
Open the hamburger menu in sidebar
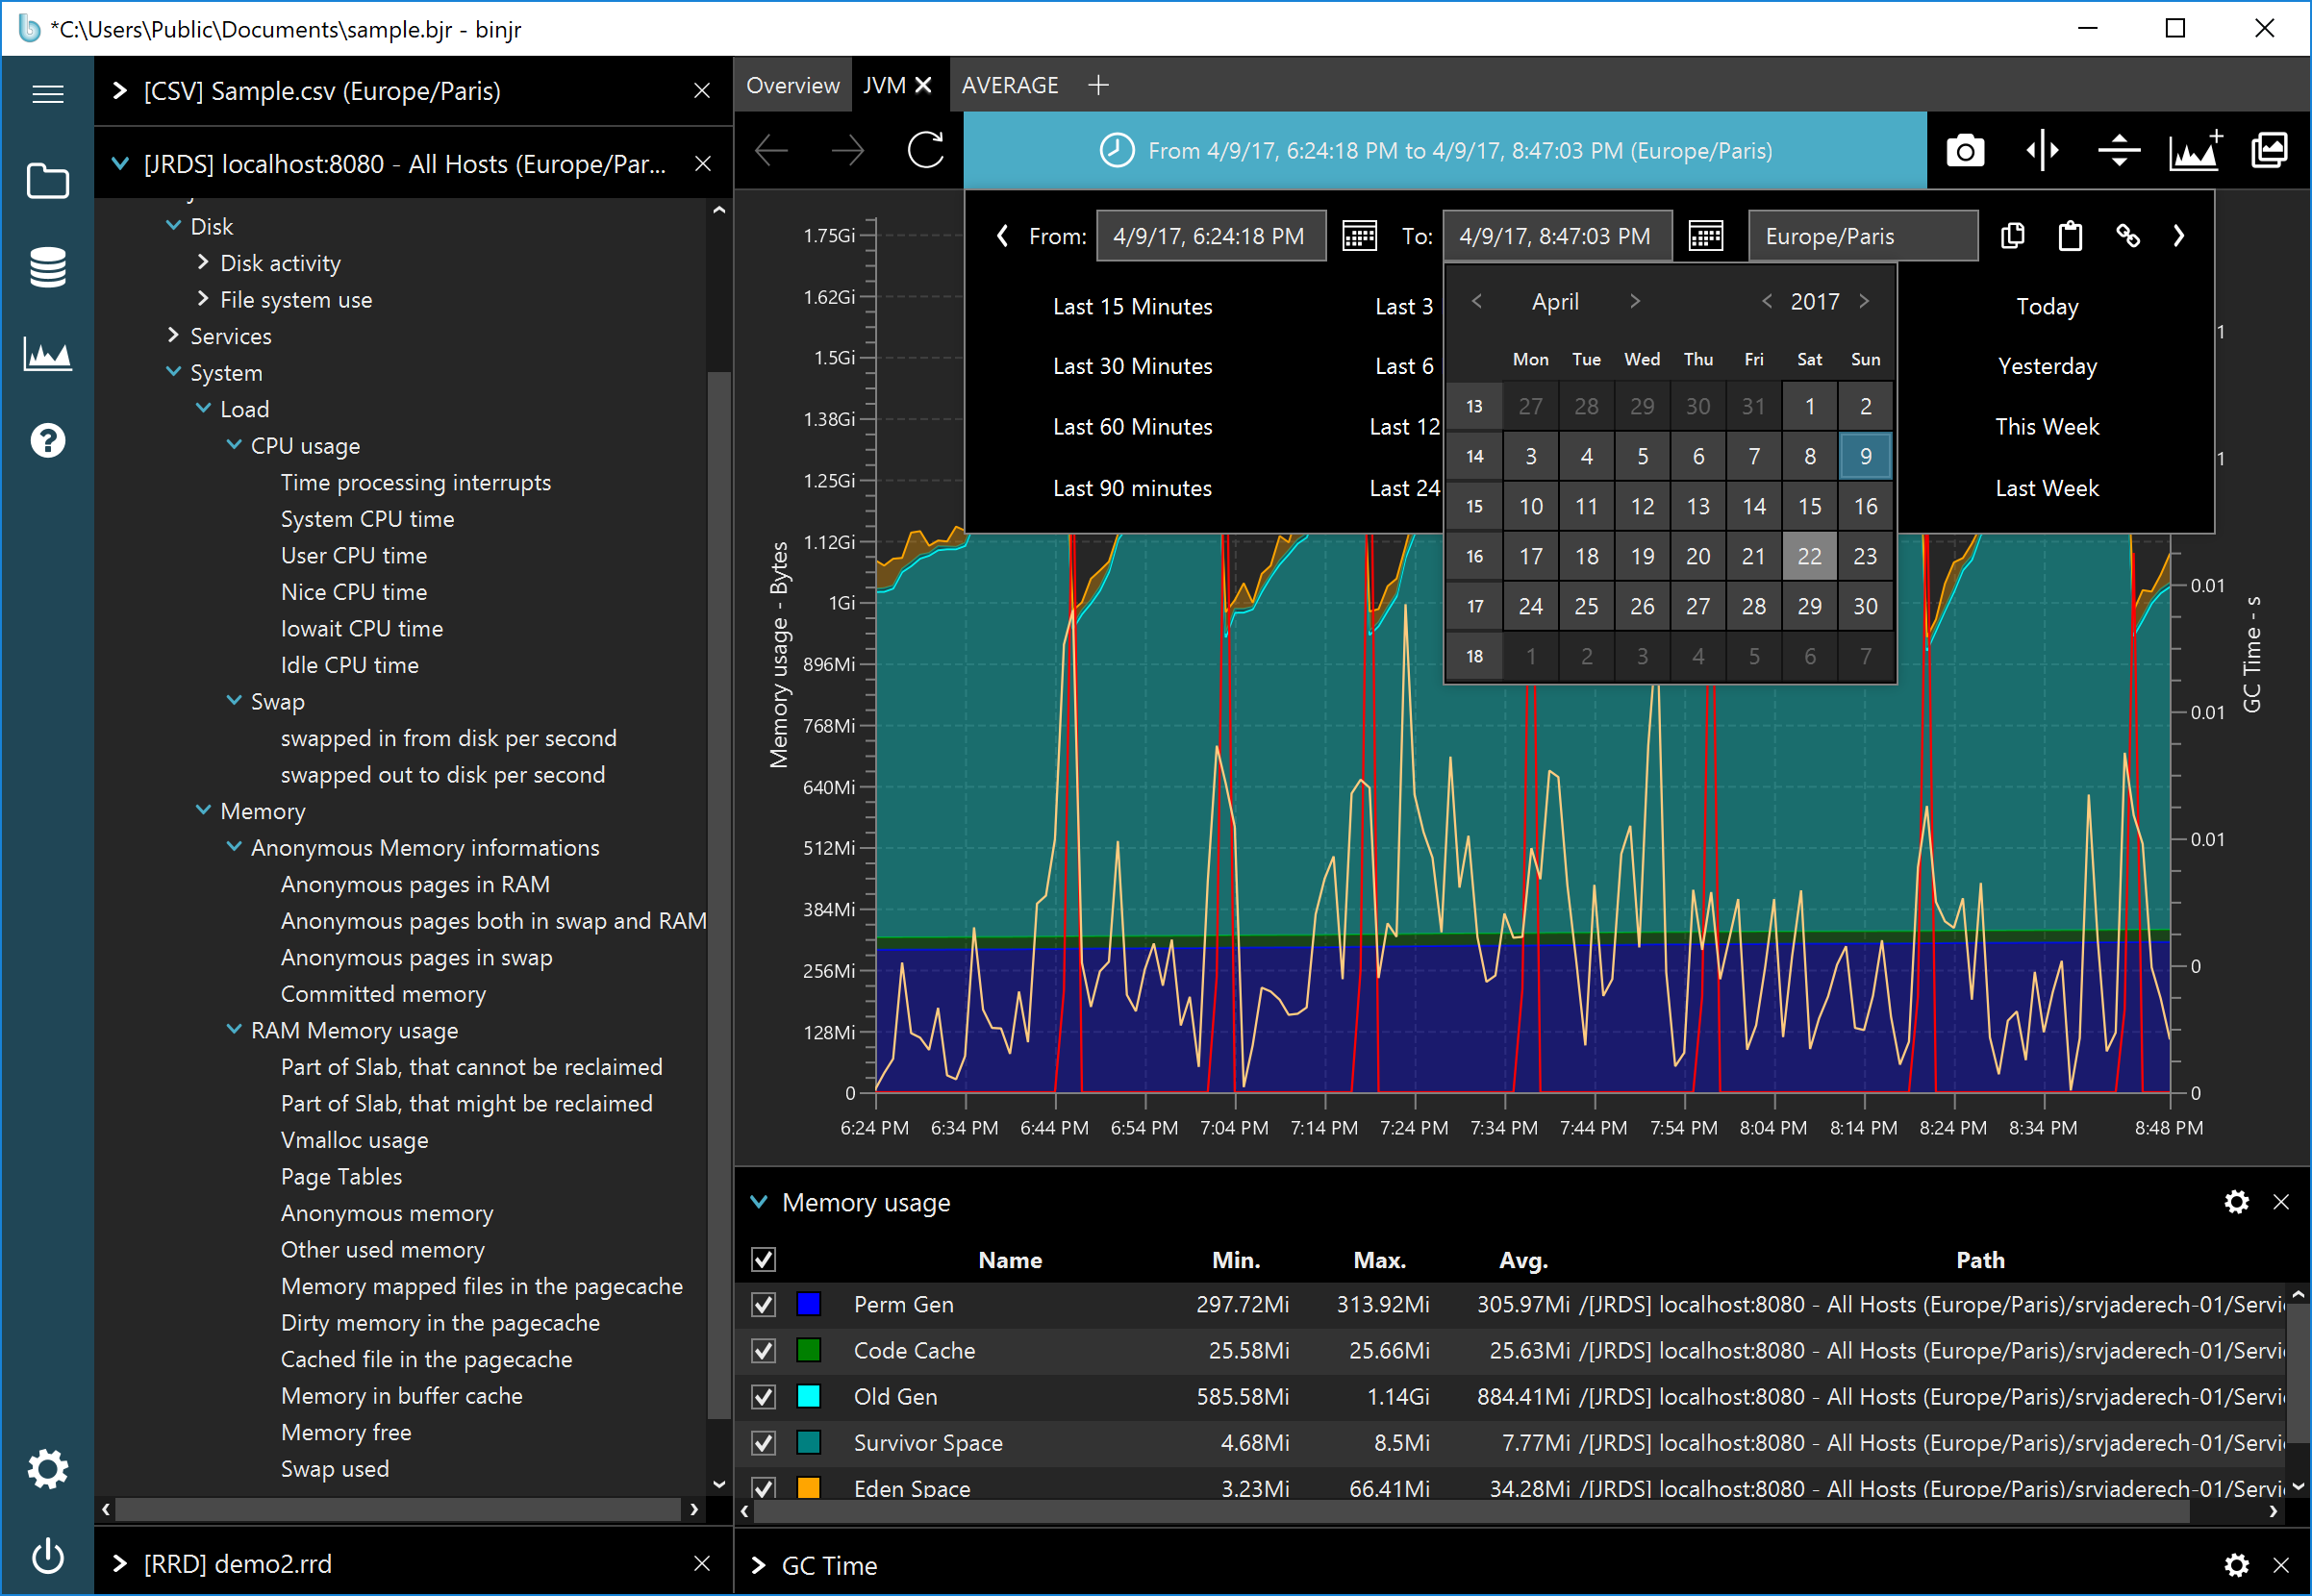click(47, 94)
